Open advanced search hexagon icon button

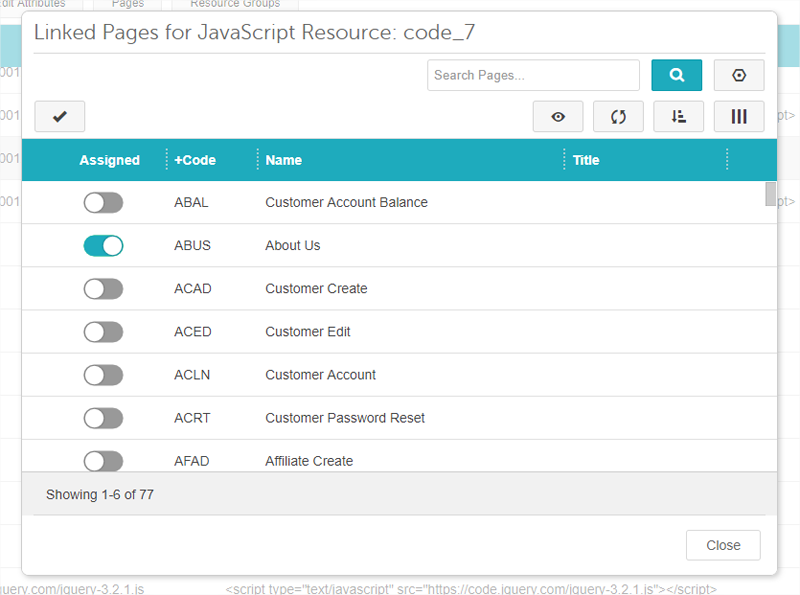[x=738, y=75]
